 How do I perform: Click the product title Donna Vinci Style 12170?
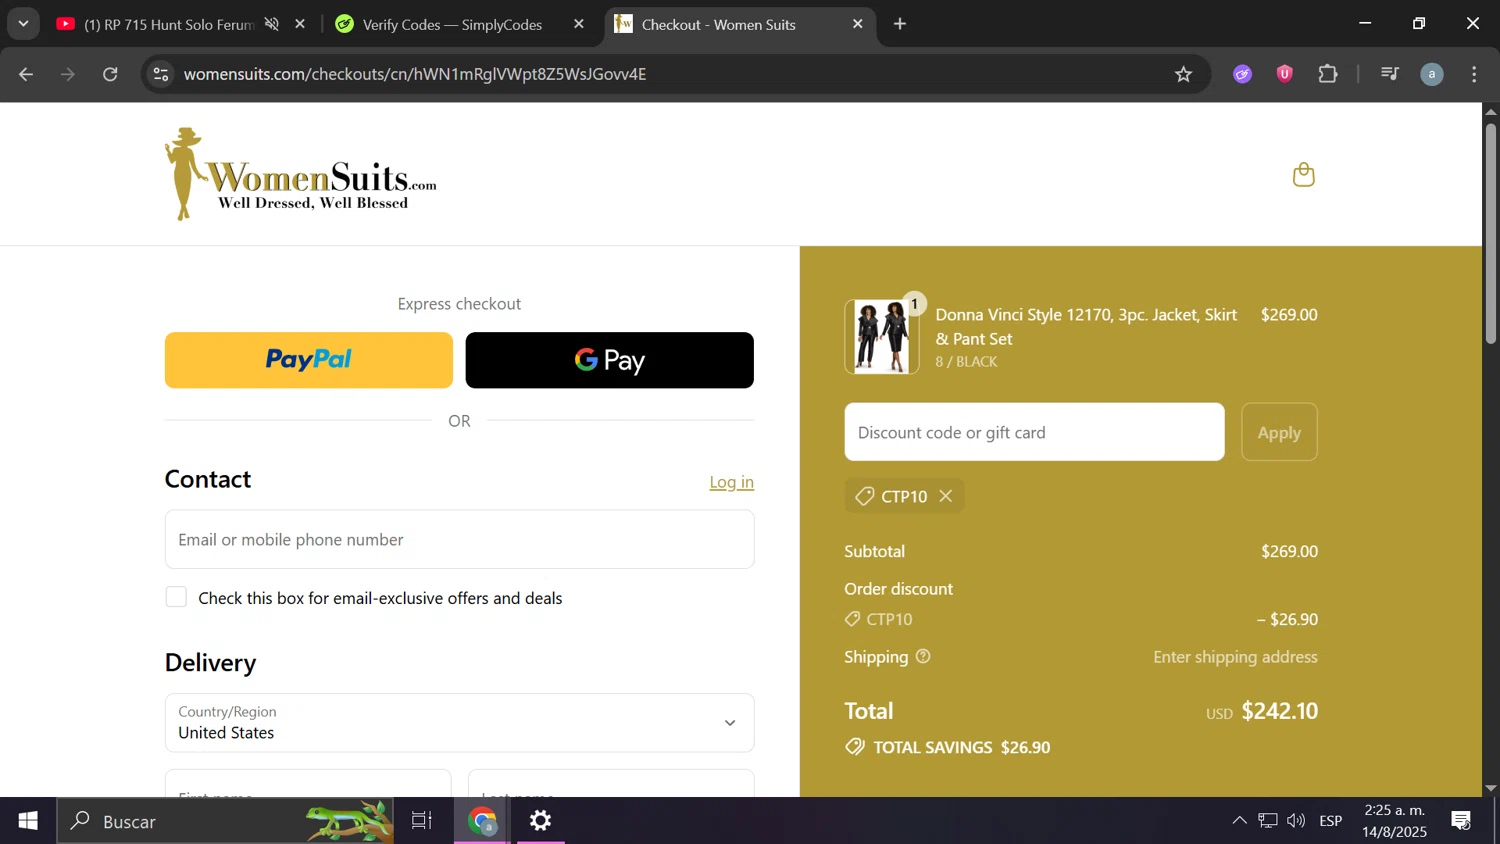tap(1086, 327)
